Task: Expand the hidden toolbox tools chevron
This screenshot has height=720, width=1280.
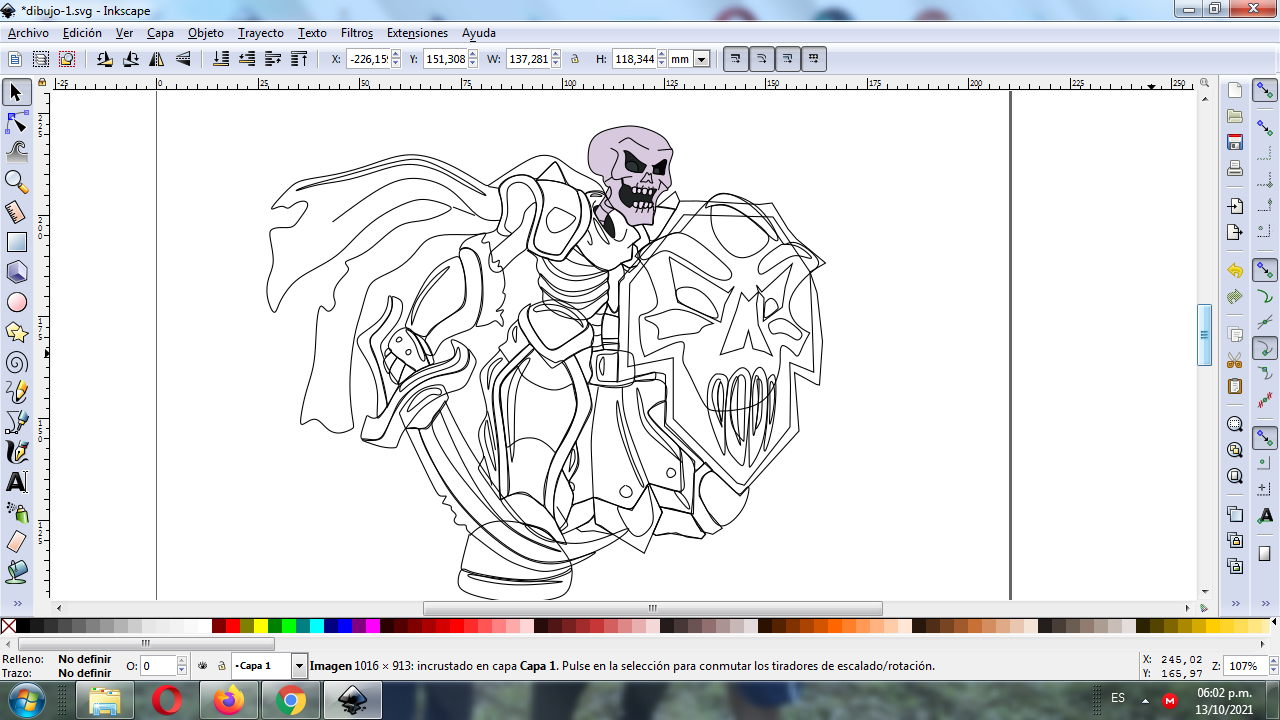Action: pos(16,603)
